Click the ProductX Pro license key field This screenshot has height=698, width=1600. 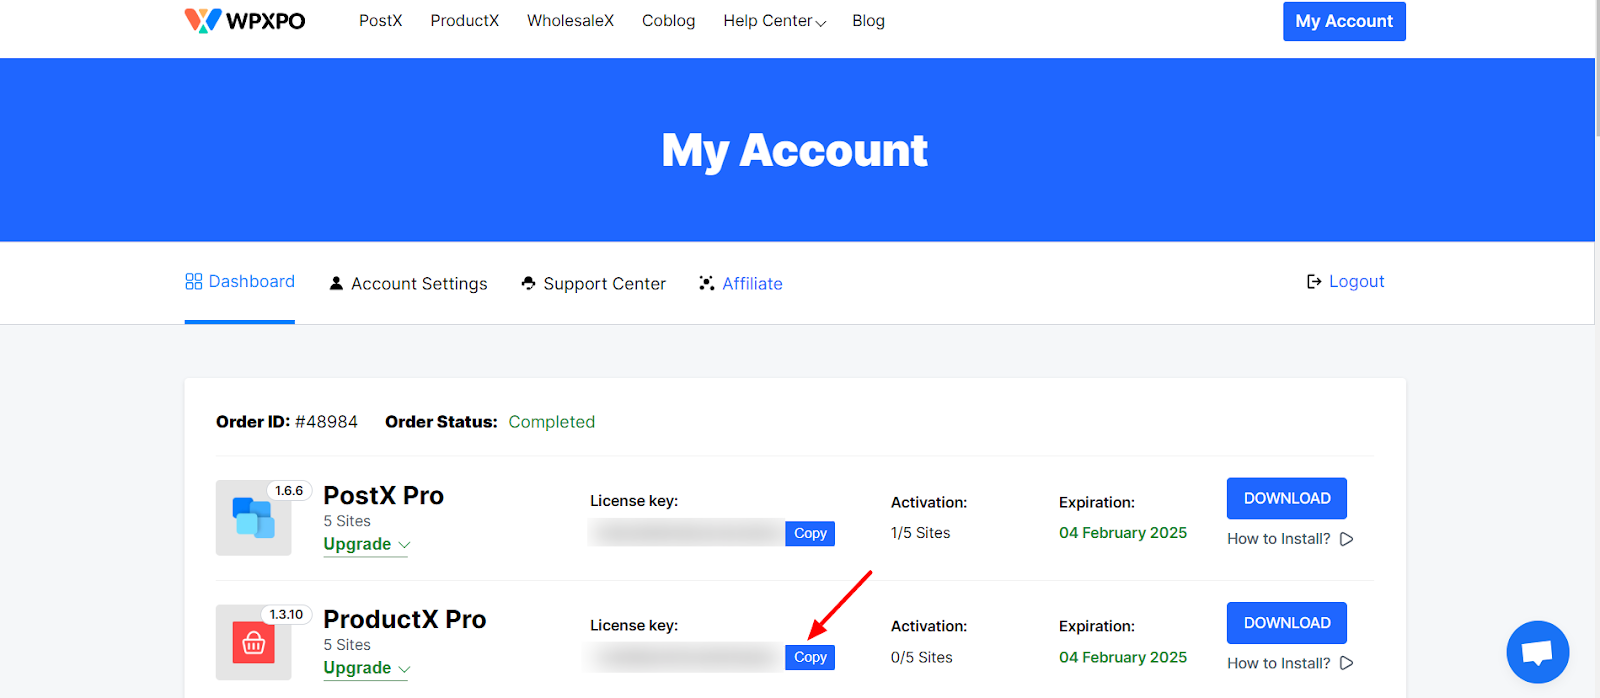(x=687, y=657)
